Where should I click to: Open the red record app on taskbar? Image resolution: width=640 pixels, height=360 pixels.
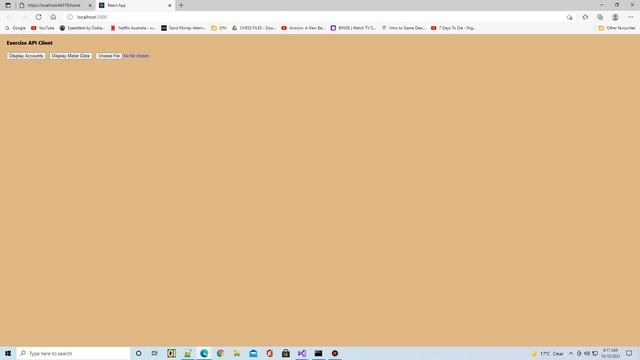(335, 353)
